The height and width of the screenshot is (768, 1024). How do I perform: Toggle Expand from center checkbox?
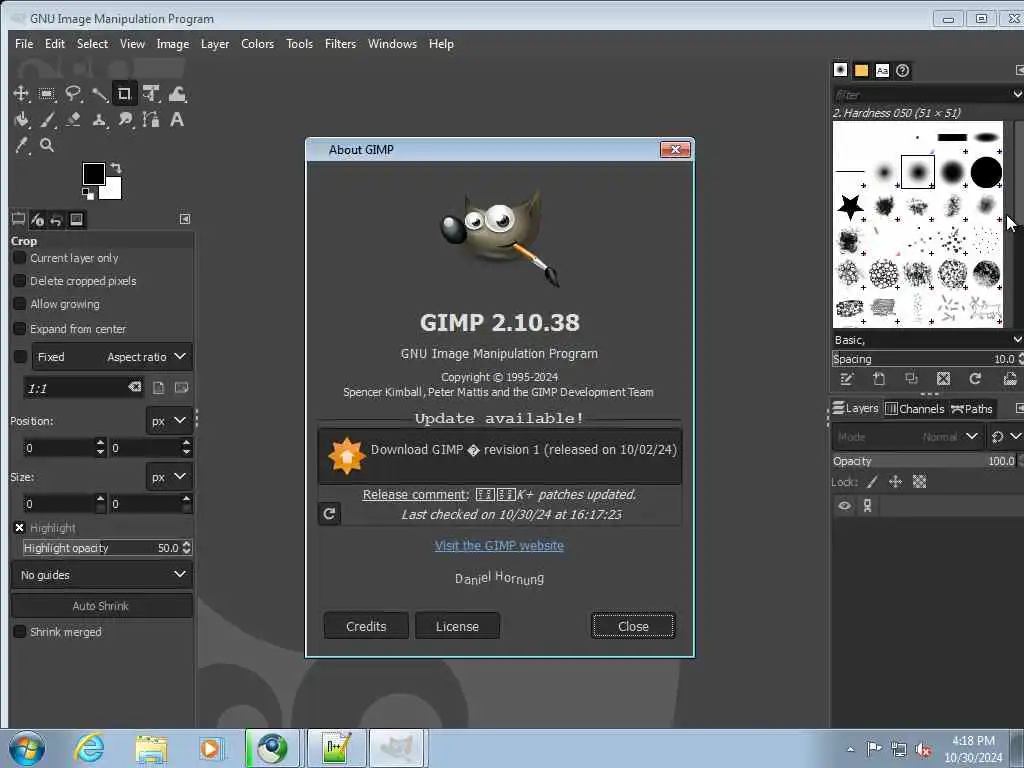point(20,328)
